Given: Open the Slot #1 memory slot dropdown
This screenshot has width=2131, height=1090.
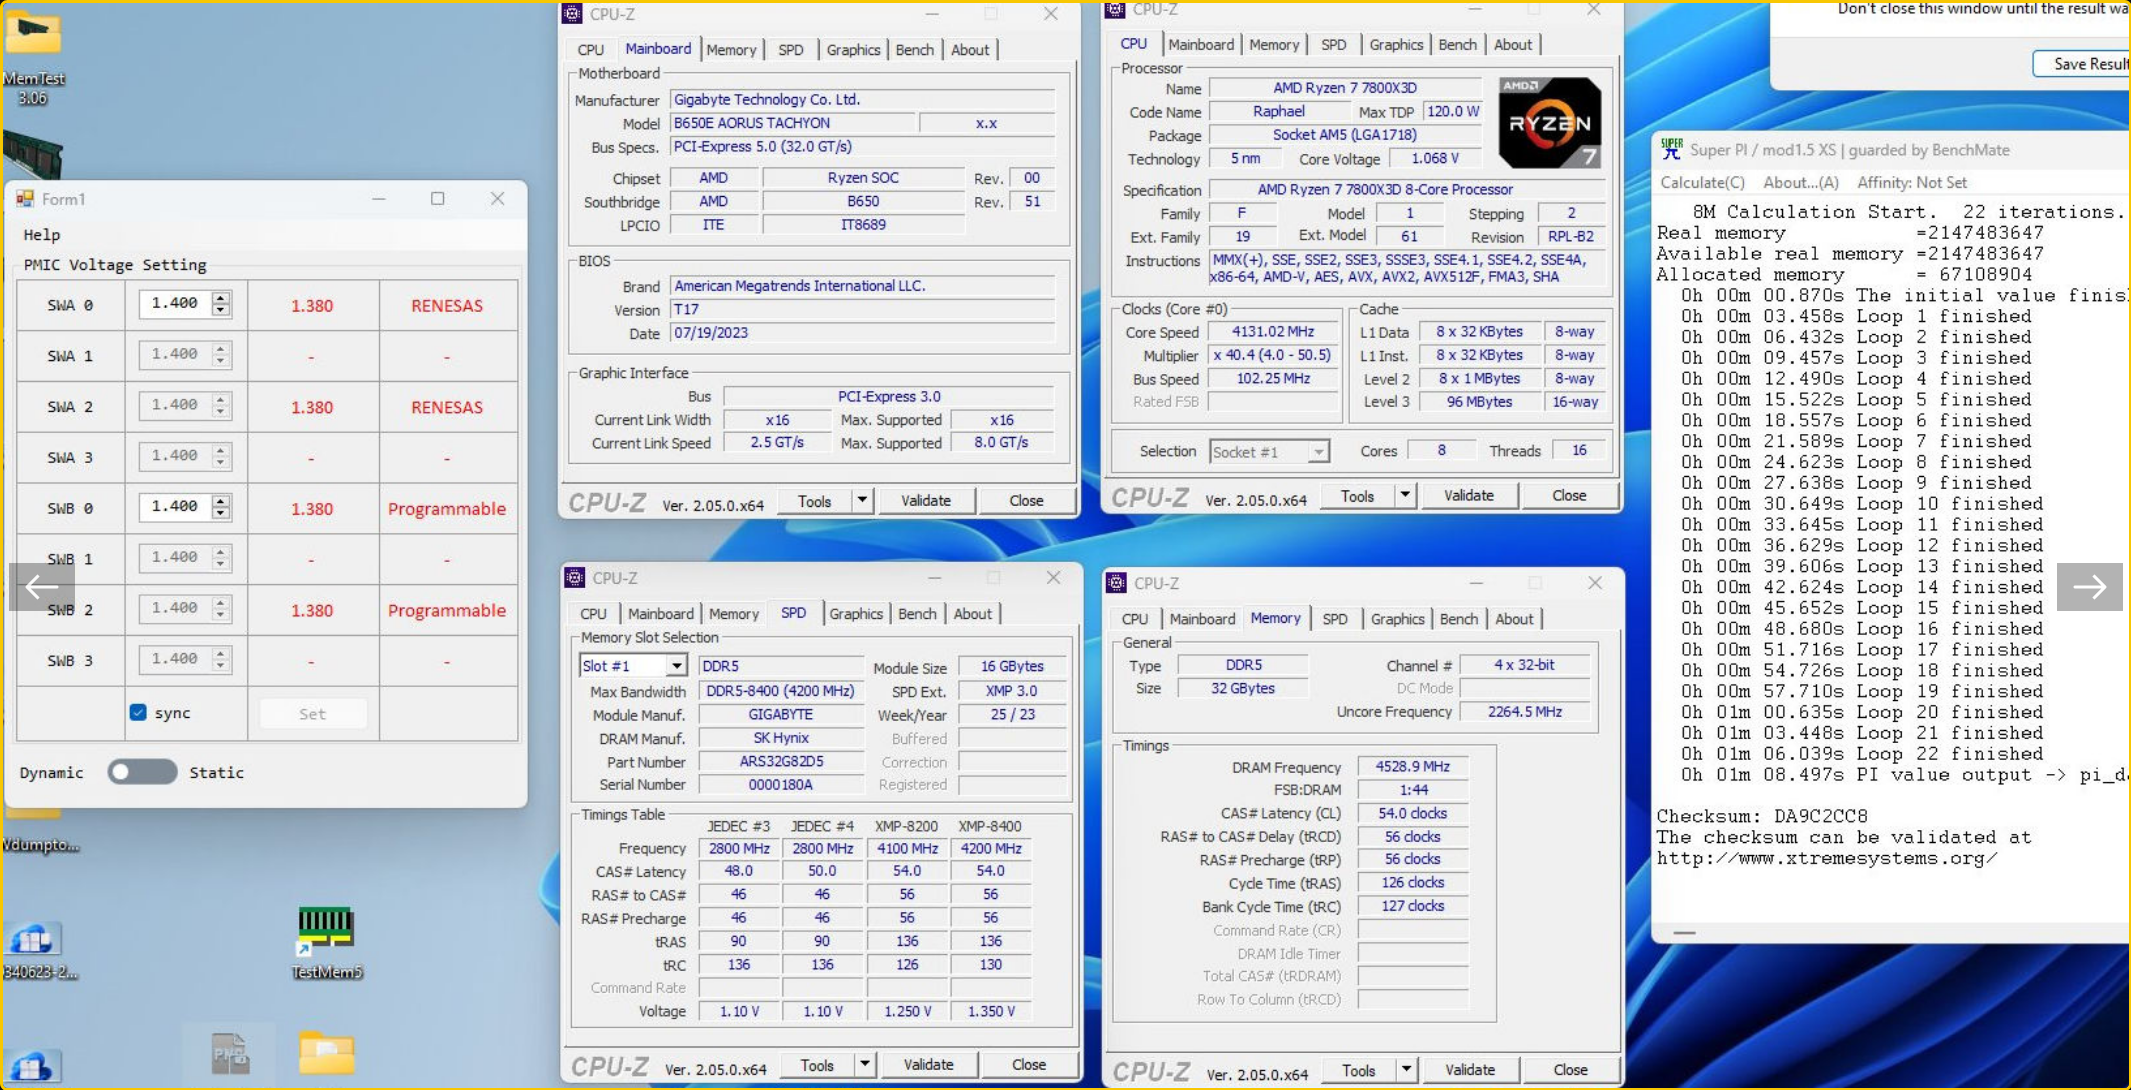Looking at the screenshot, I should tap(677, 666).
